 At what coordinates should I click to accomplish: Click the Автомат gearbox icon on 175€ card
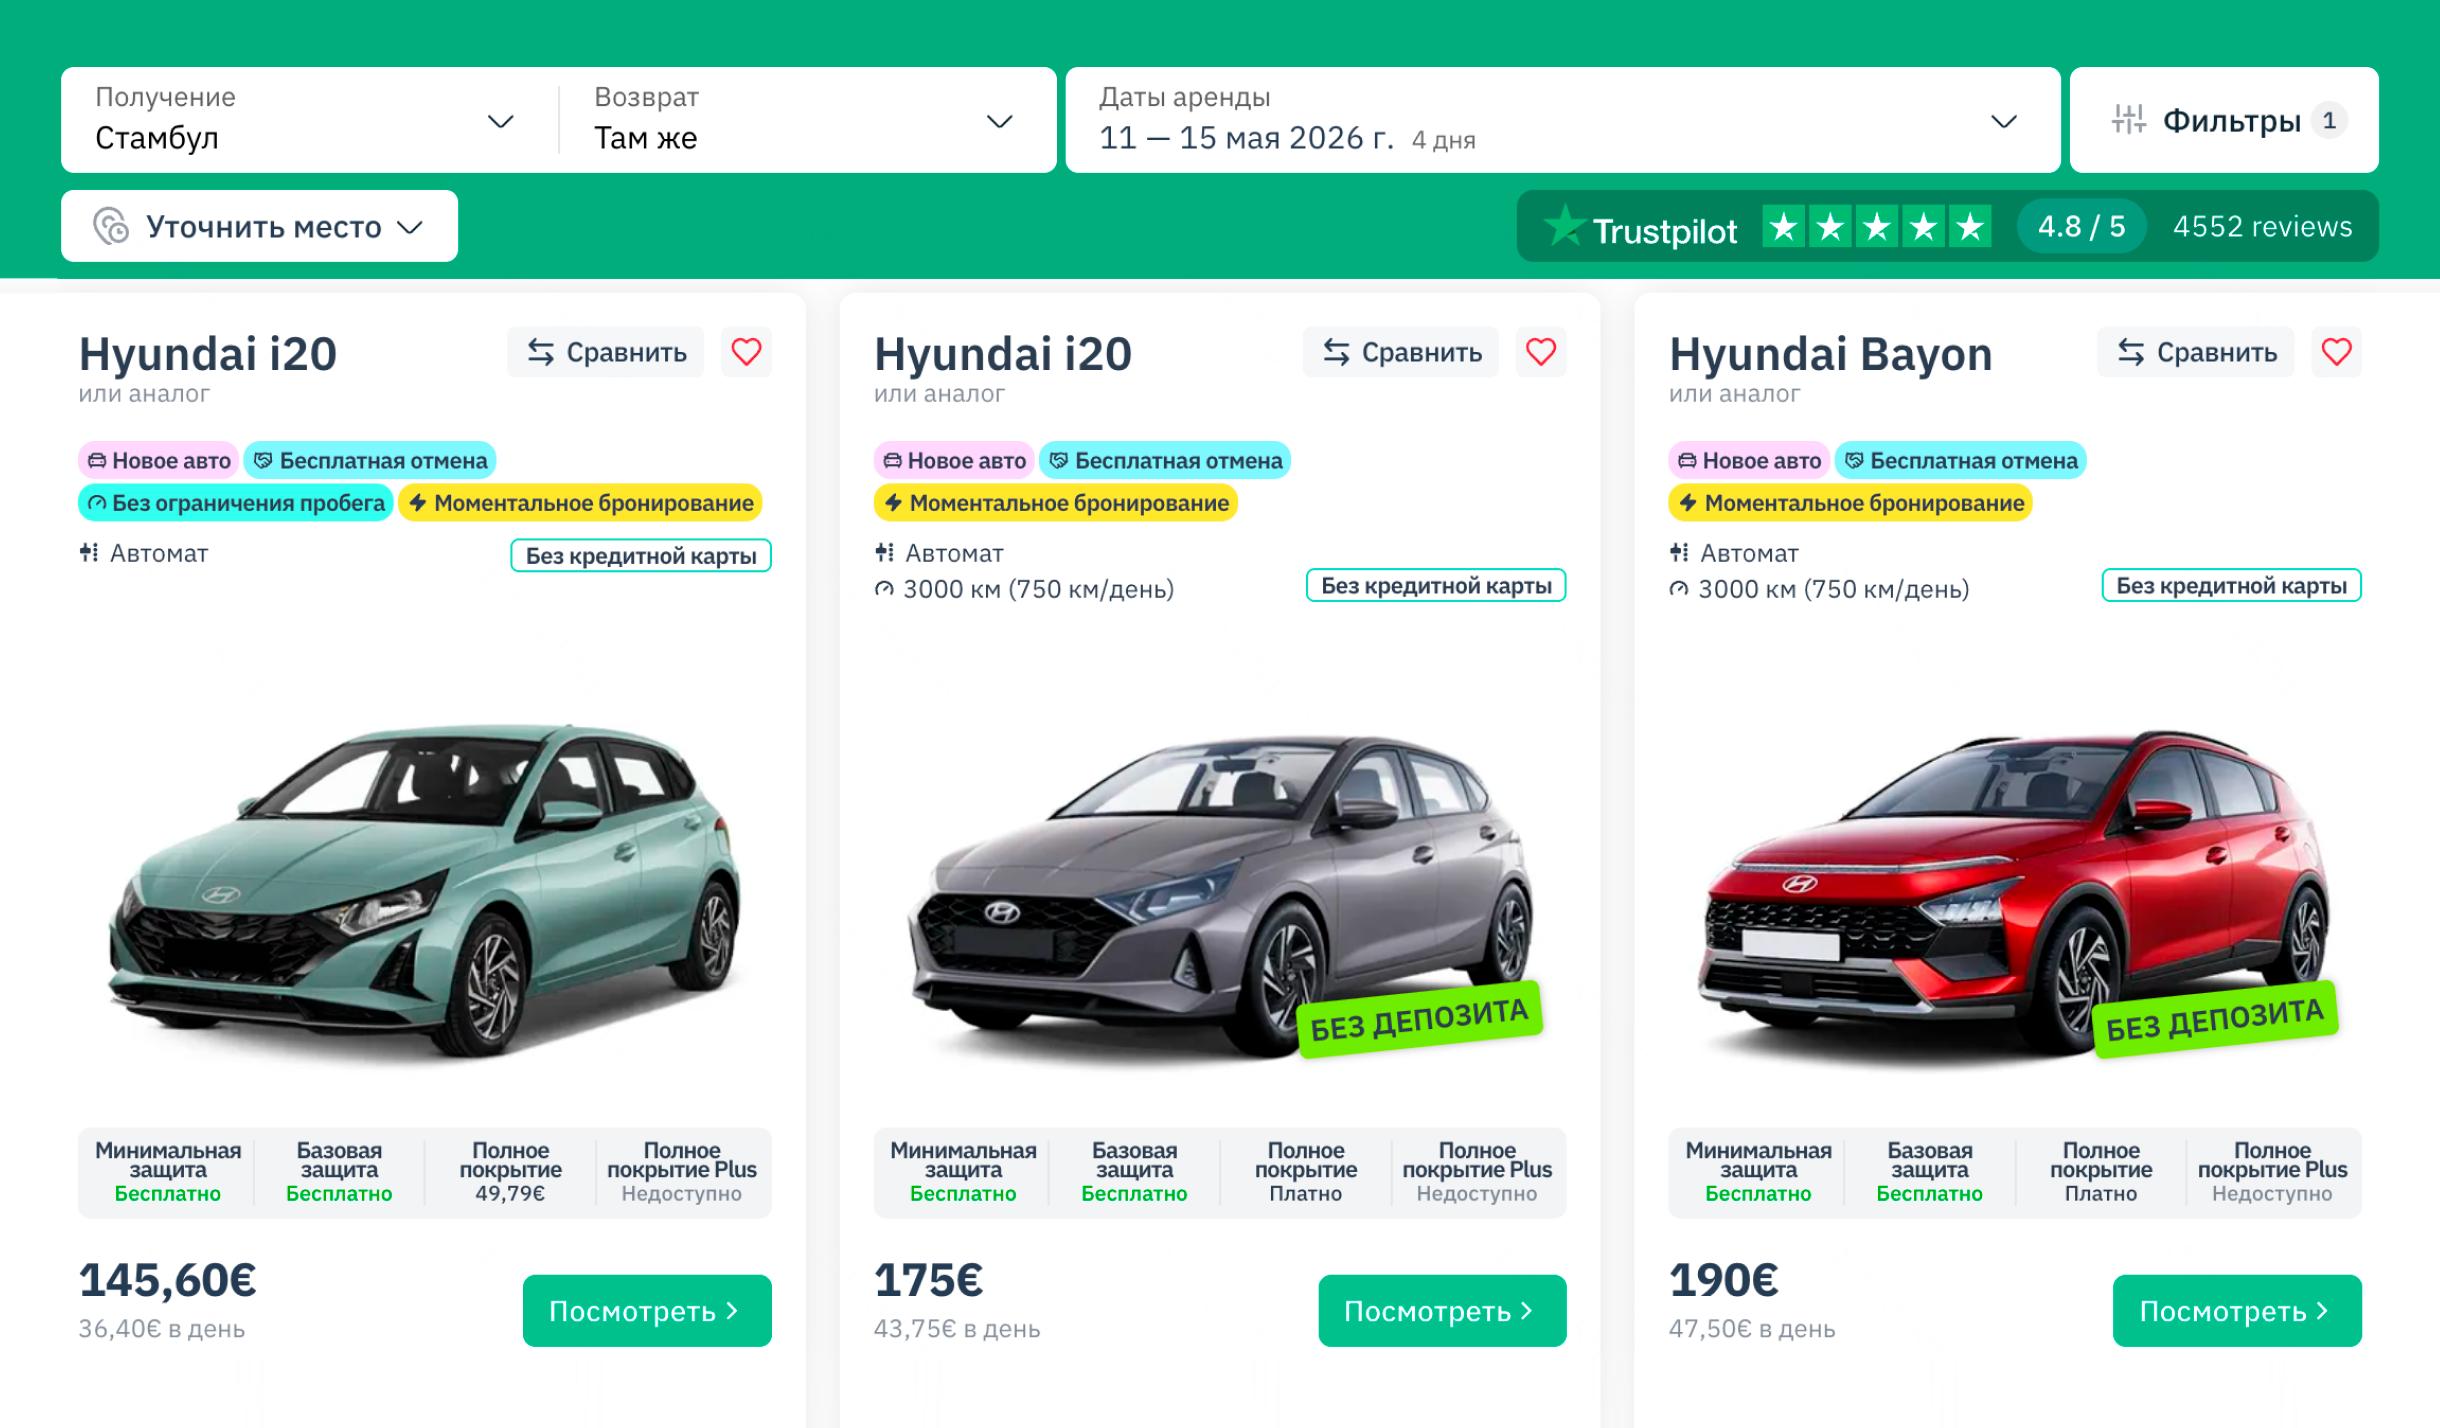884,552
